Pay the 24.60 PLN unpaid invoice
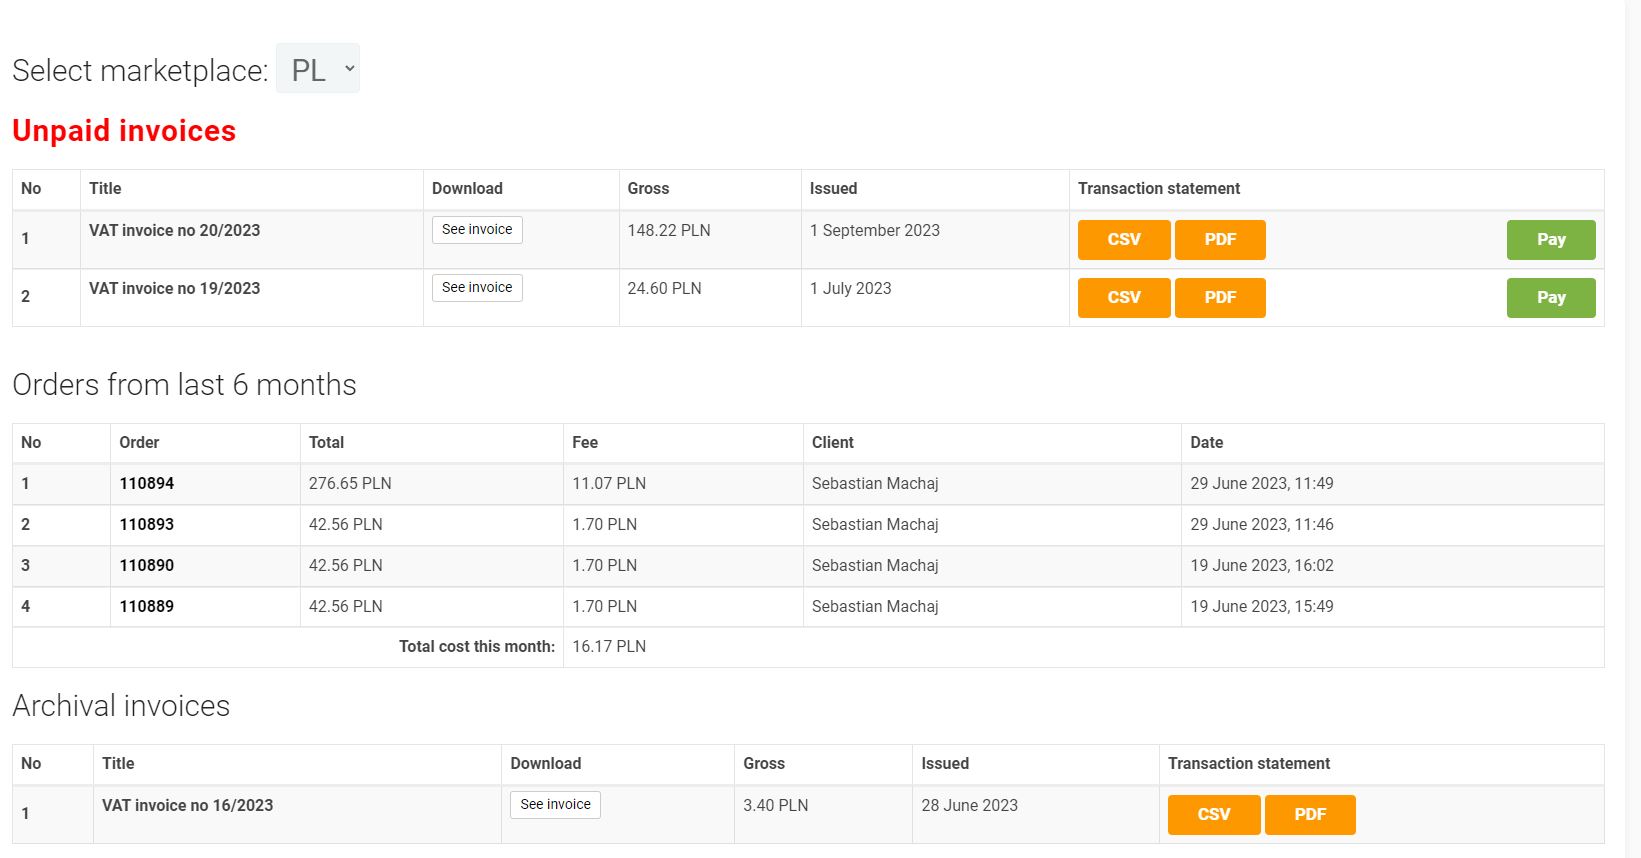This screenshot has height=858, width=1641. 1550,298
